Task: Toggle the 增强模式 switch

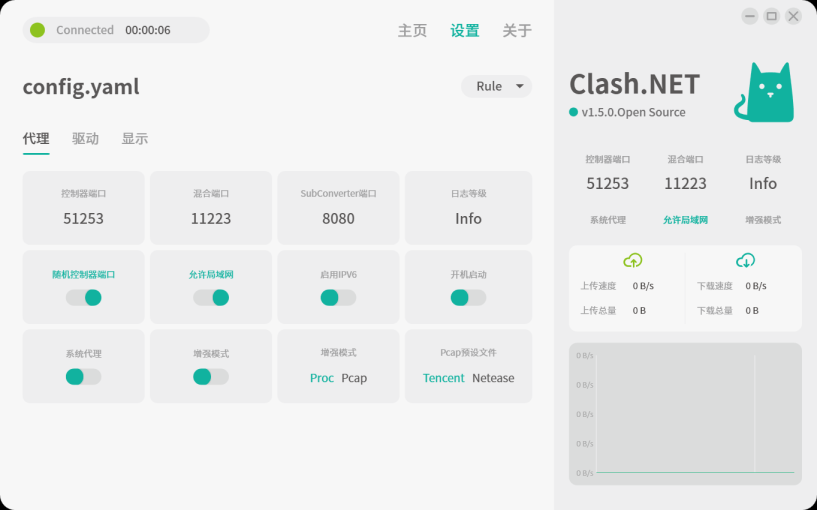Action: (211, 377)
